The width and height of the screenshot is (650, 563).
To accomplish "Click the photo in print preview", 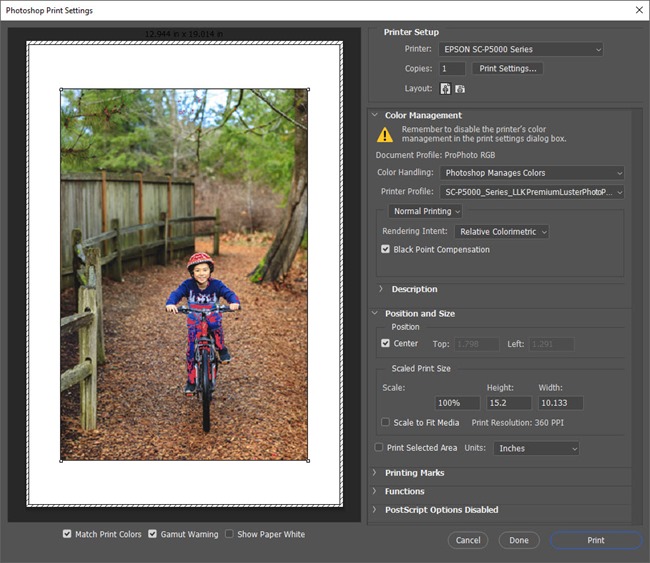I will (184, 274).
